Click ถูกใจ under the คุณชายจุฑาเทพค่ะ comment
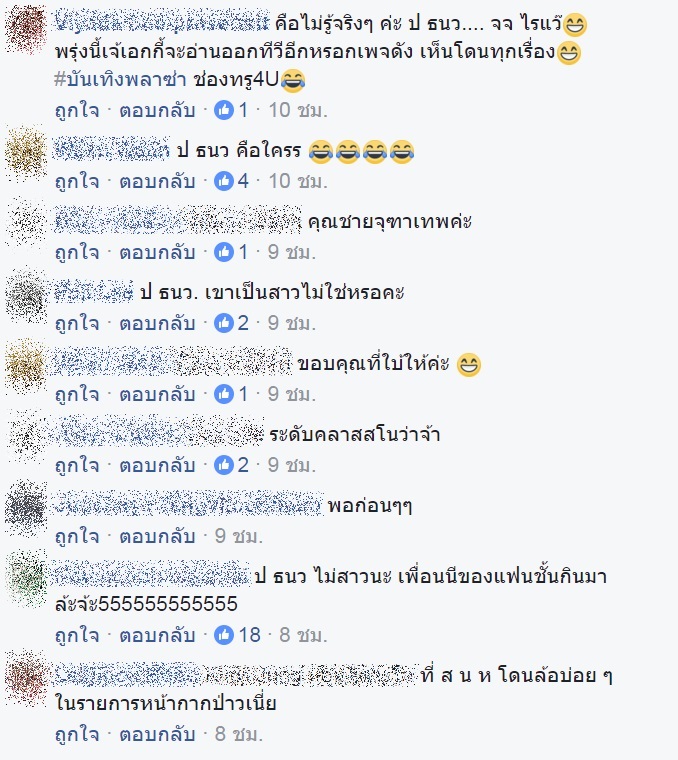 (x=78, y=252)
